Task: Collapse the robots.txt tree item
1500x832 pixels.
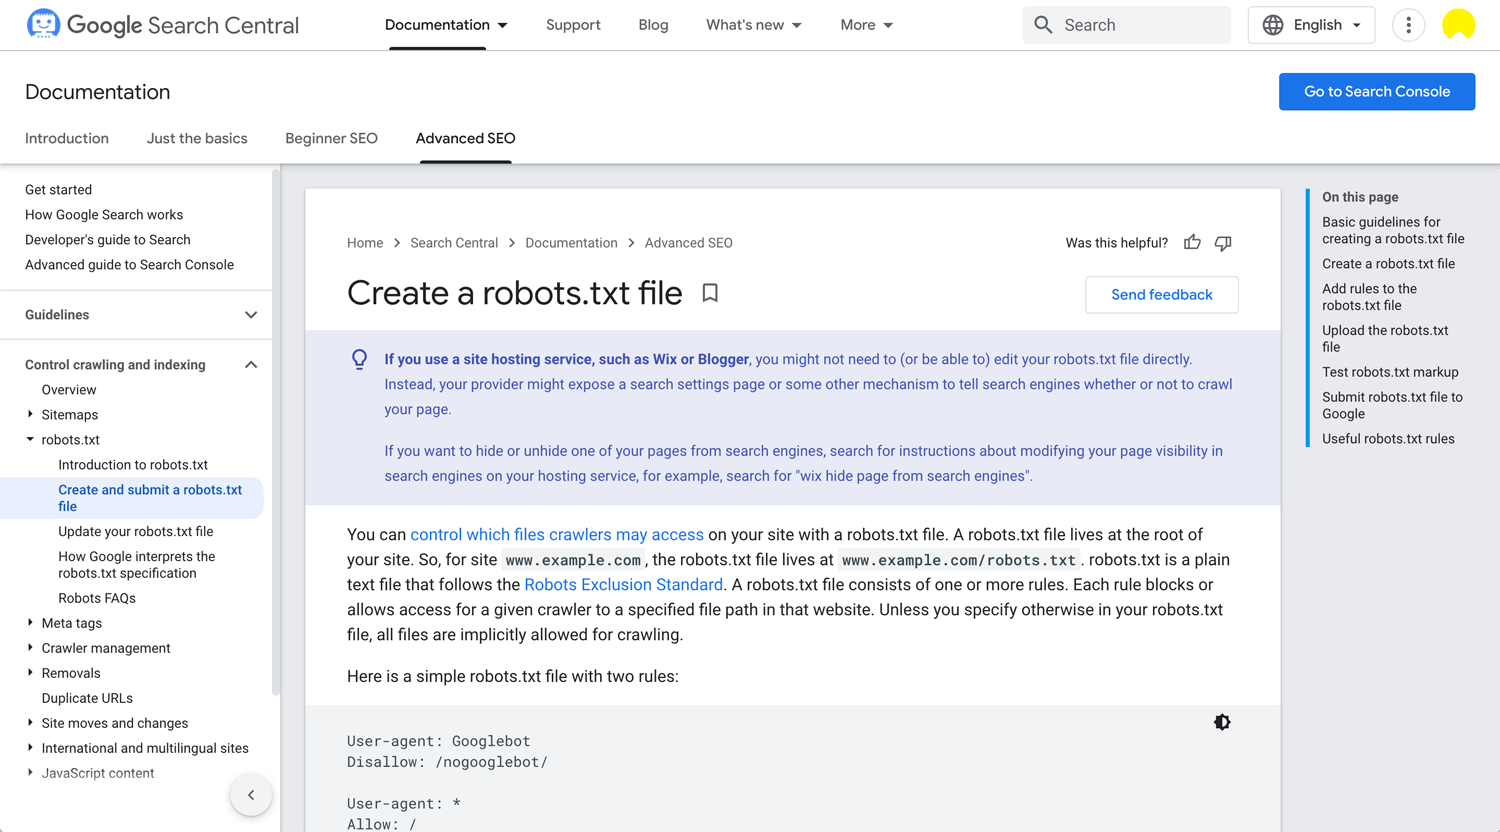Action: (30, 439)
